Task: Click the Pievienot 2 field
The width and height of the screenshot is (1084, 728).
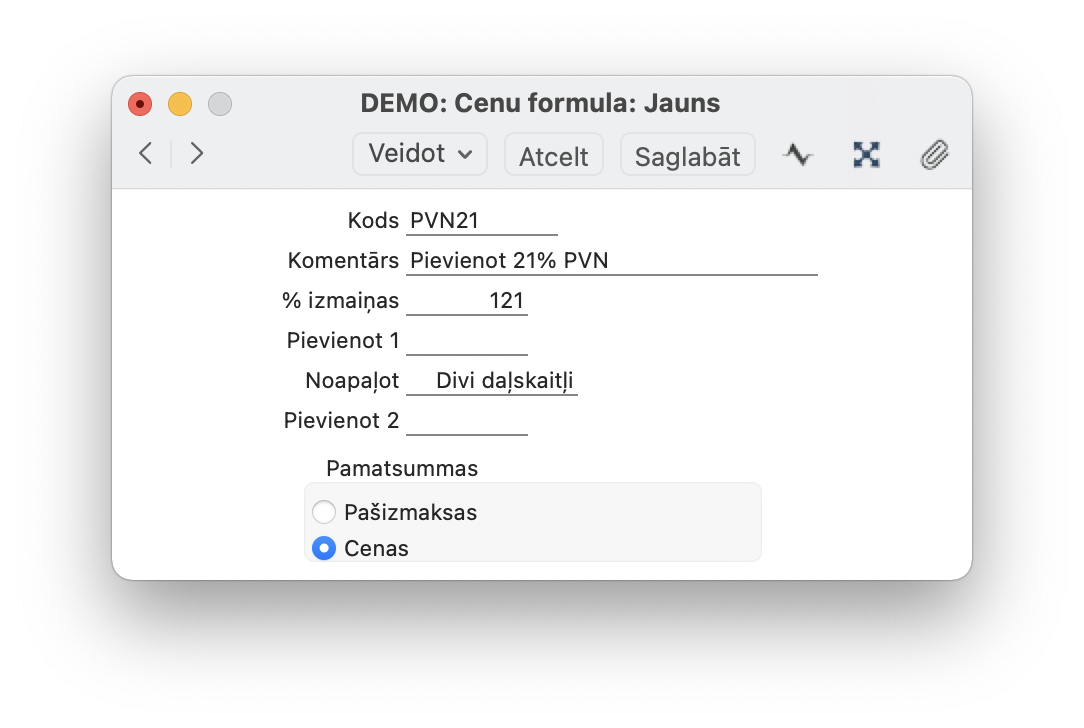Action: click(x=467, y=421)
